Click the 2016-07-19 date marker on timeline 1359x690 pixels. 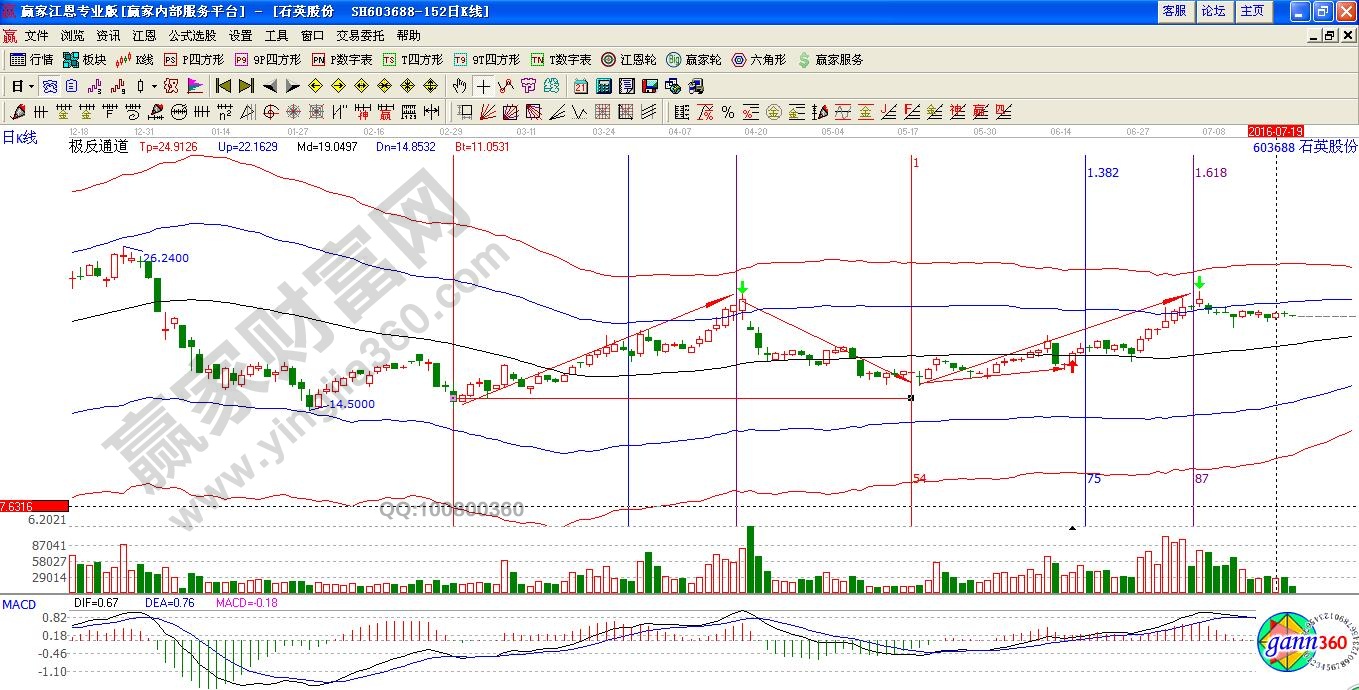[1275, 131]
